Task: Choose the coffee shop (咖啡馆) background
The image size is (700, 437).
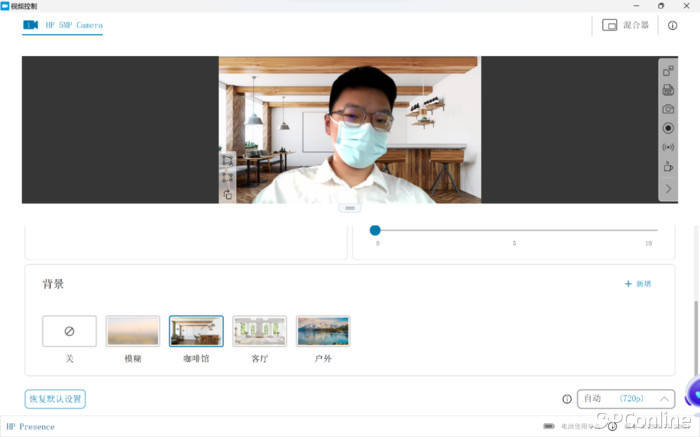Action: [x=196, y=331]
